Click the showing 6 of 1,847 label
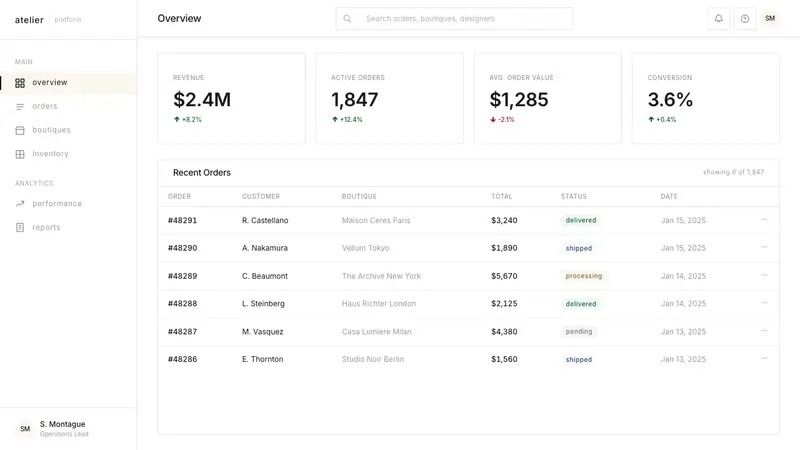 click(x=734, y=172)
